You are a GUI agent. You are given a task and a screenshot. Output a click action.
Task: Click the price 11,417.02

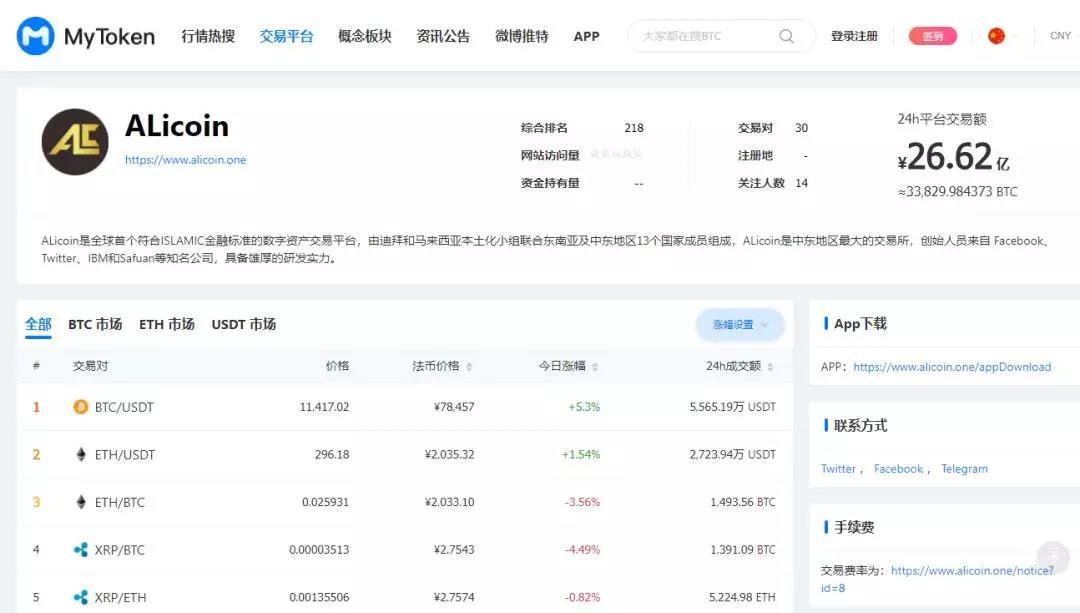pos(324,407)
